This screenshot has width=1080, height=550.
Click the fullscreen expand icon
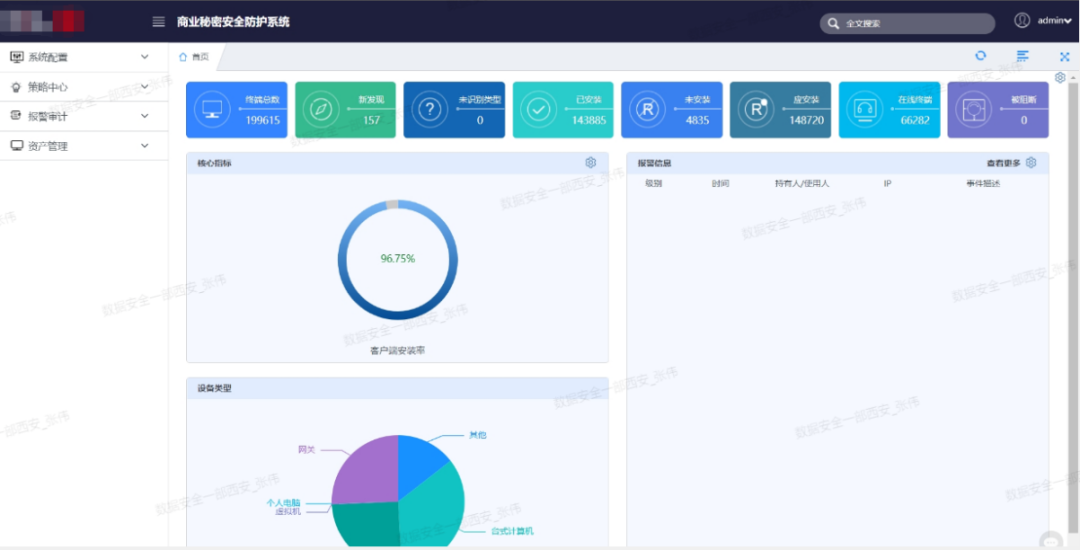pyautogui.click(x=1064, y=57)
